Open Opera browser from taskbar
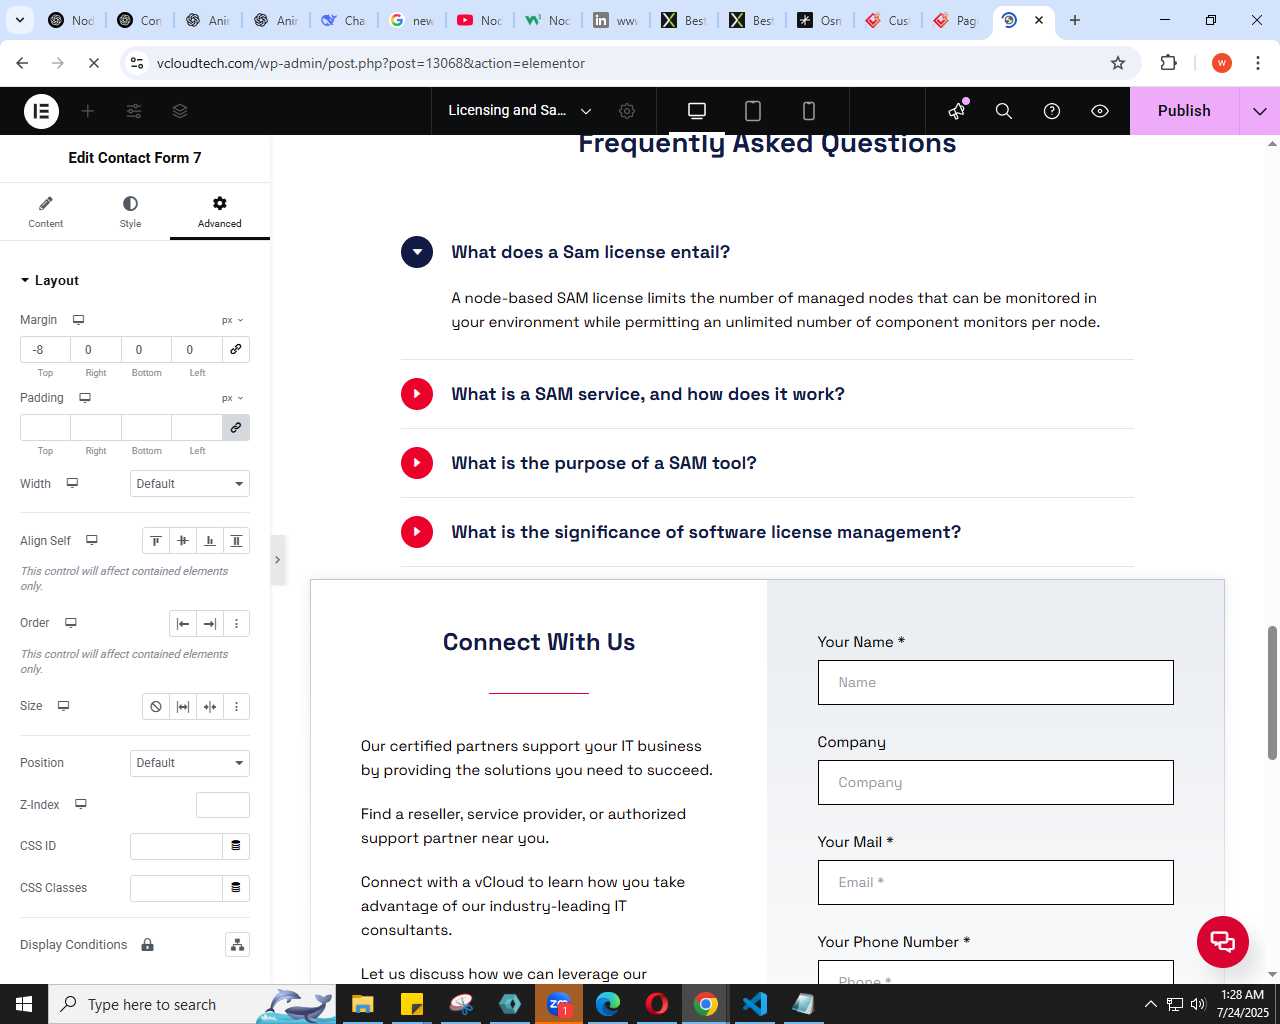This screenshot has height=1024, width=1280. 657,1004
